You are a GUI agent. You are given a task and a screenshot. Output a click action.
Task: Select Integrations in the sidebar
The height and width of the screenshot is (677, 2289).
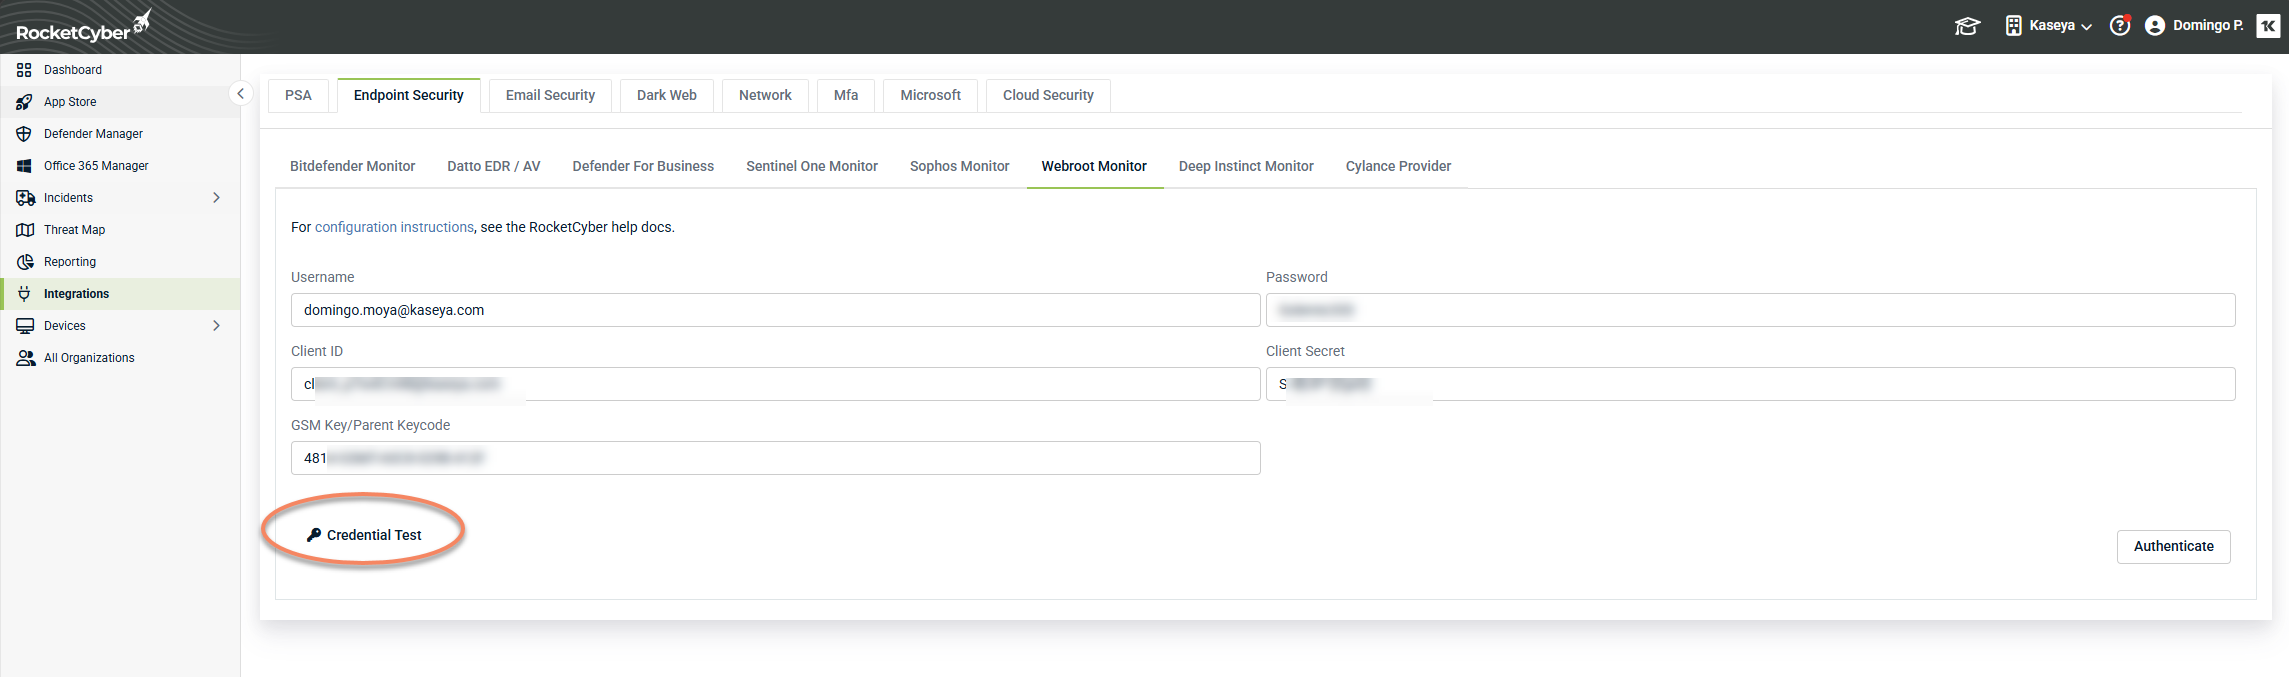(120, 294)
